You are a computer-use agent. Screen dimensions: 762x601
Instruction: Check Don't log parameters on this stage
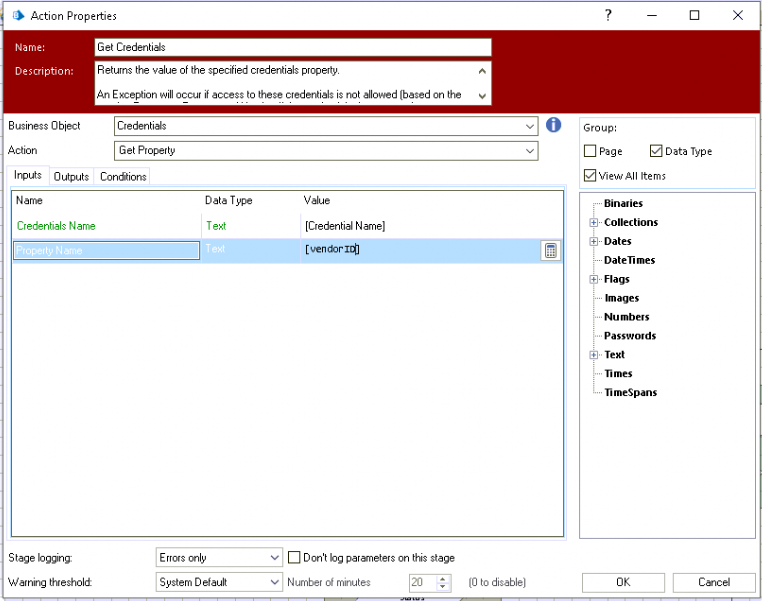295,557
